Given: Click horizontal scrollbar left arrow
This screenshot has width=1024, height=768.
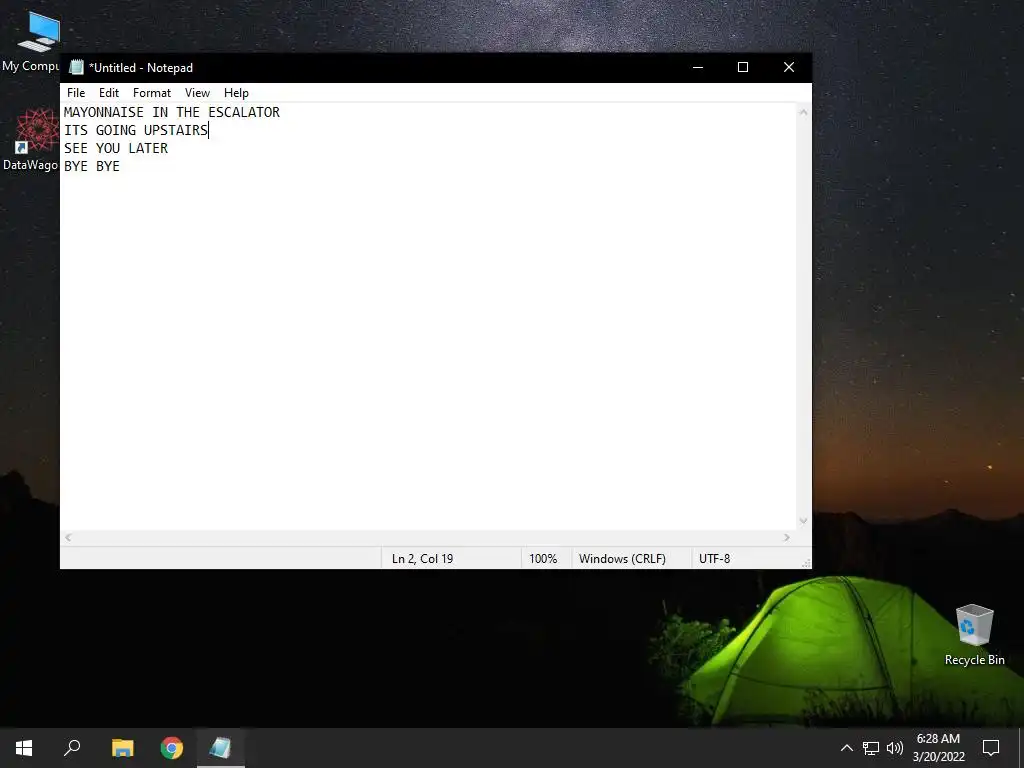Looking at the screenshot, I should click(x=69, y=537).
